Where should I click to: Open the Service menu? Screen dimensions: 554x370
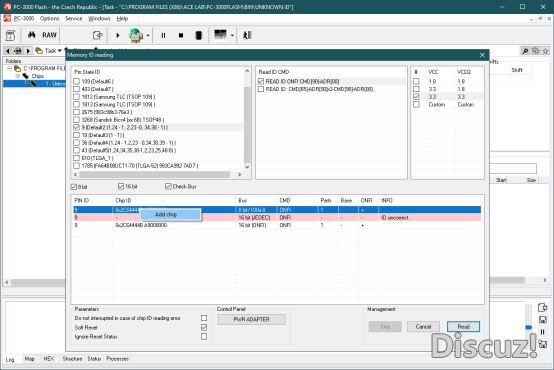73,18
